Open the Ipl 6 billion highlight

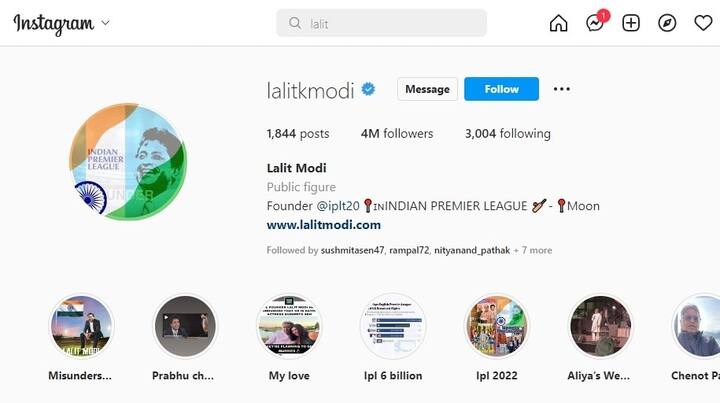(x=393, y=337)
